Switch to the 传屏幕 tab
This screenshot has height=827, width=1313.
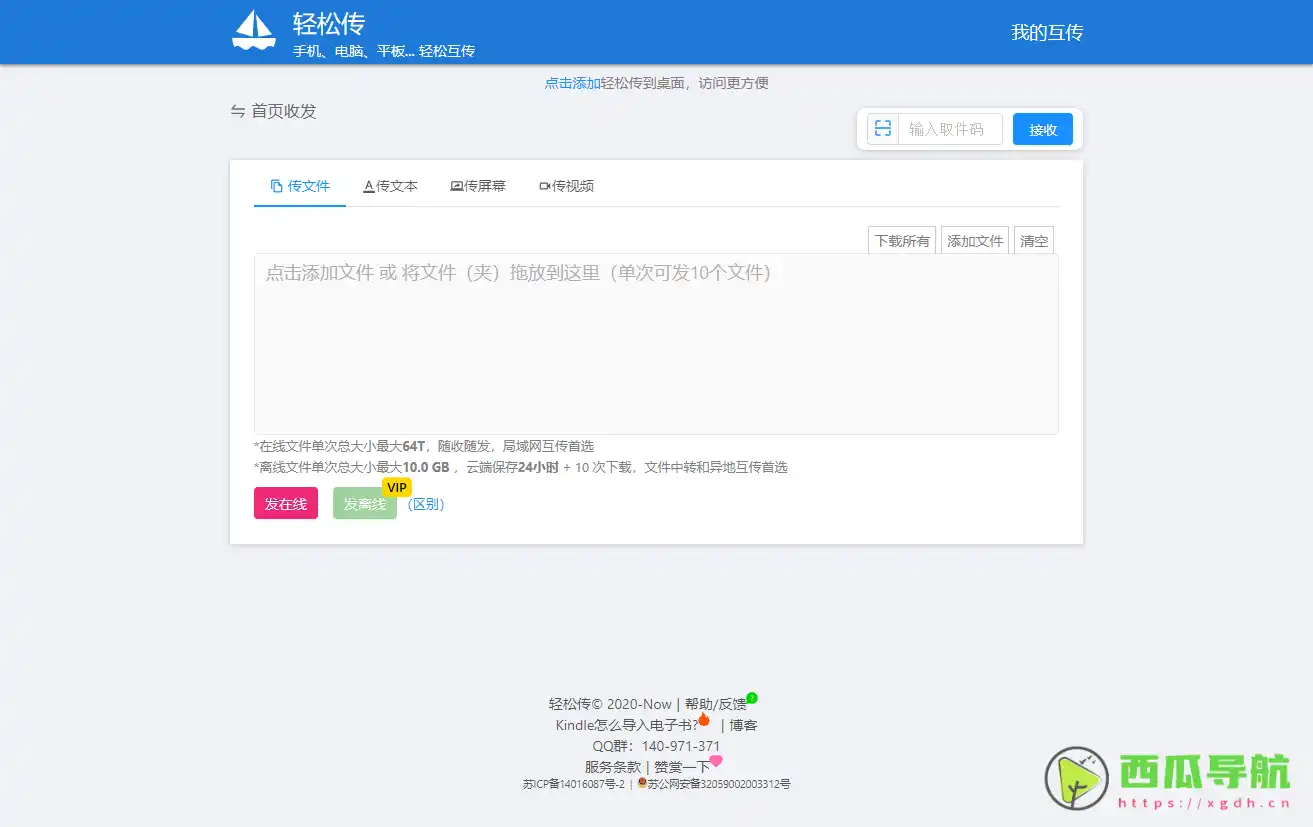coord(477,185)
